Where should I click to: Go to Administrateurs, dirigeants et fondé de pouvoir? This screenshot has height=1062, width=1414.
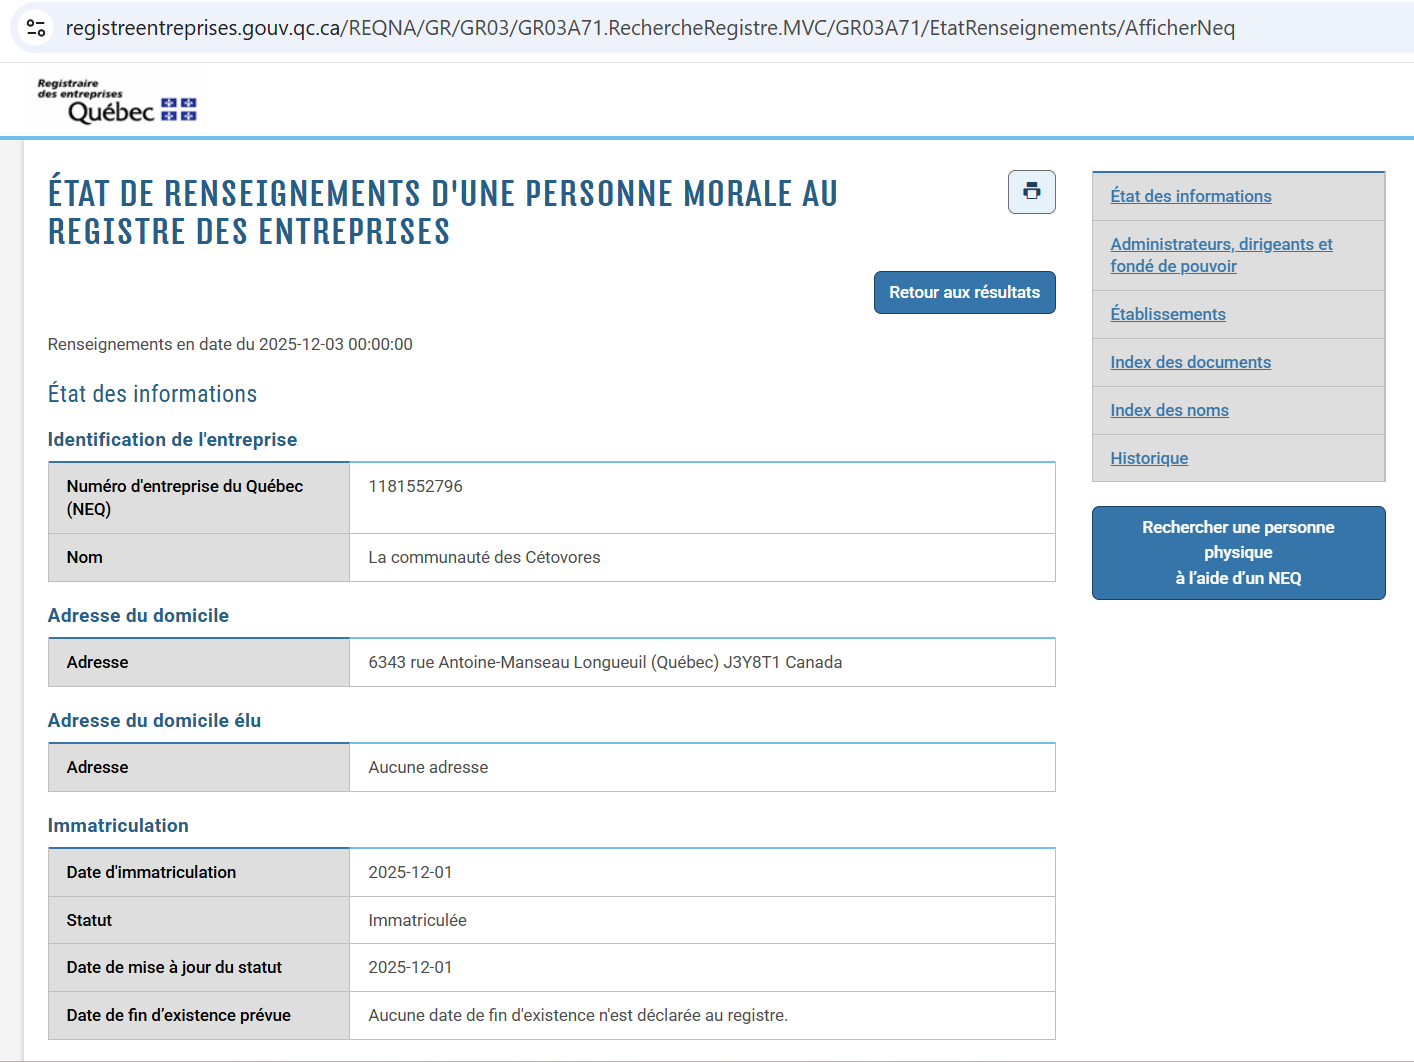[1220, 255]
